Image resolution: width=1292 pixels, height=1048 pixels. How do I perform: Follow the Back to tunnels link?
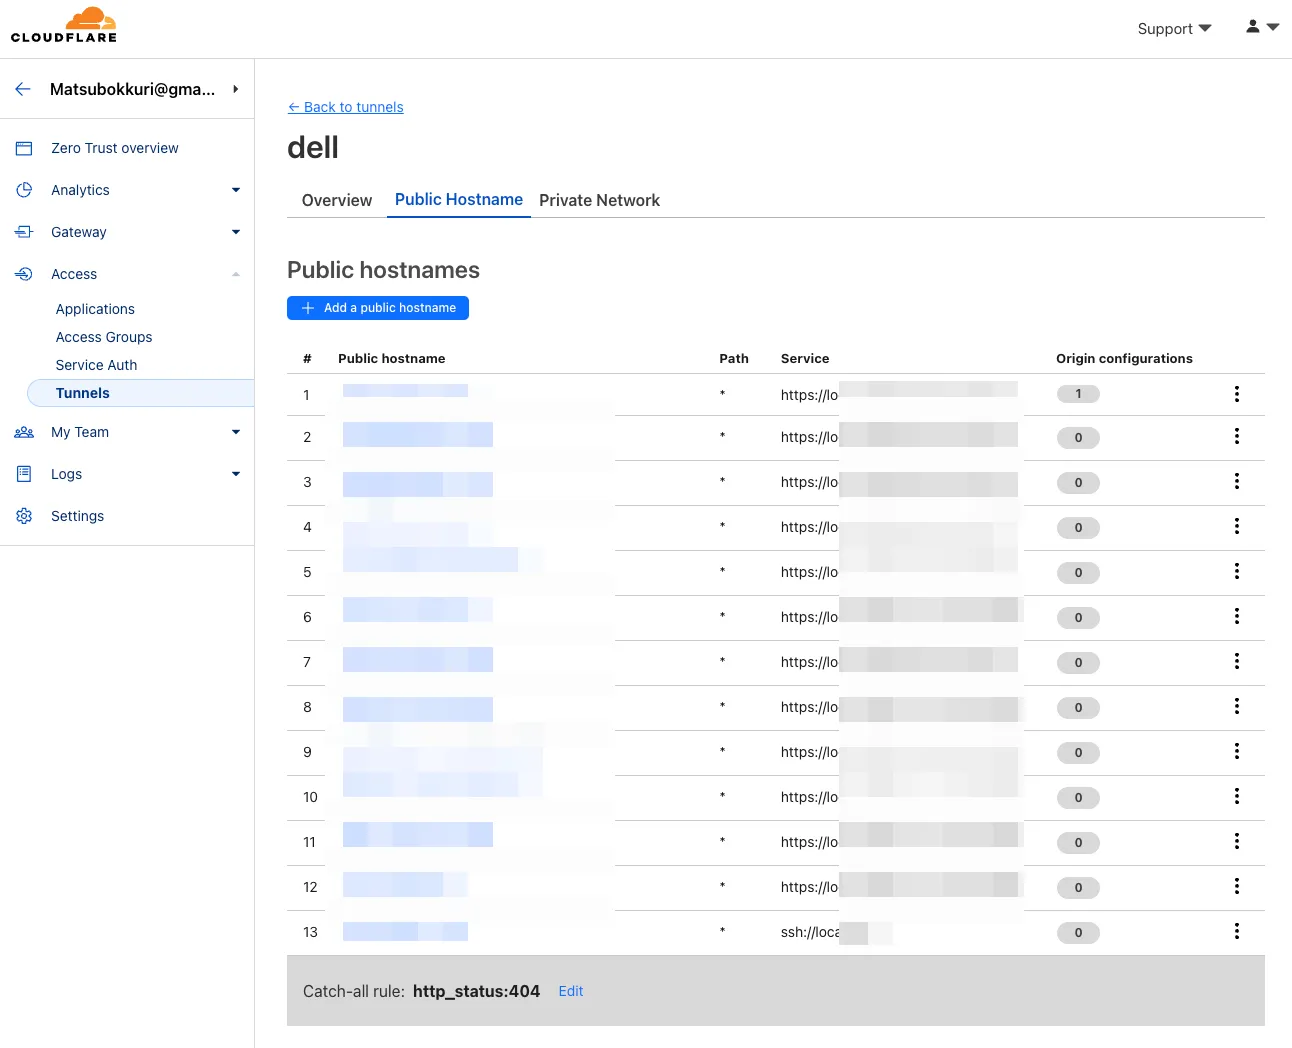pos(346,107)
